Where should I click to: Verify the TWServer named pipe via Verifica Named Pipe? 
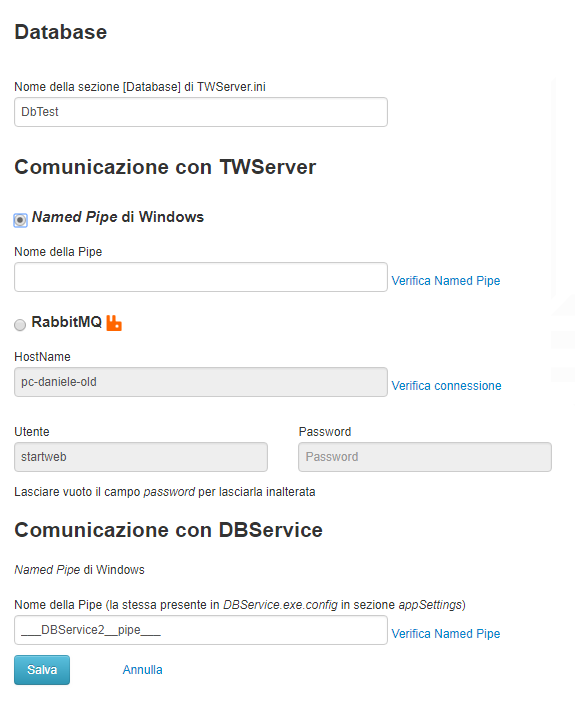pos(446,280)
